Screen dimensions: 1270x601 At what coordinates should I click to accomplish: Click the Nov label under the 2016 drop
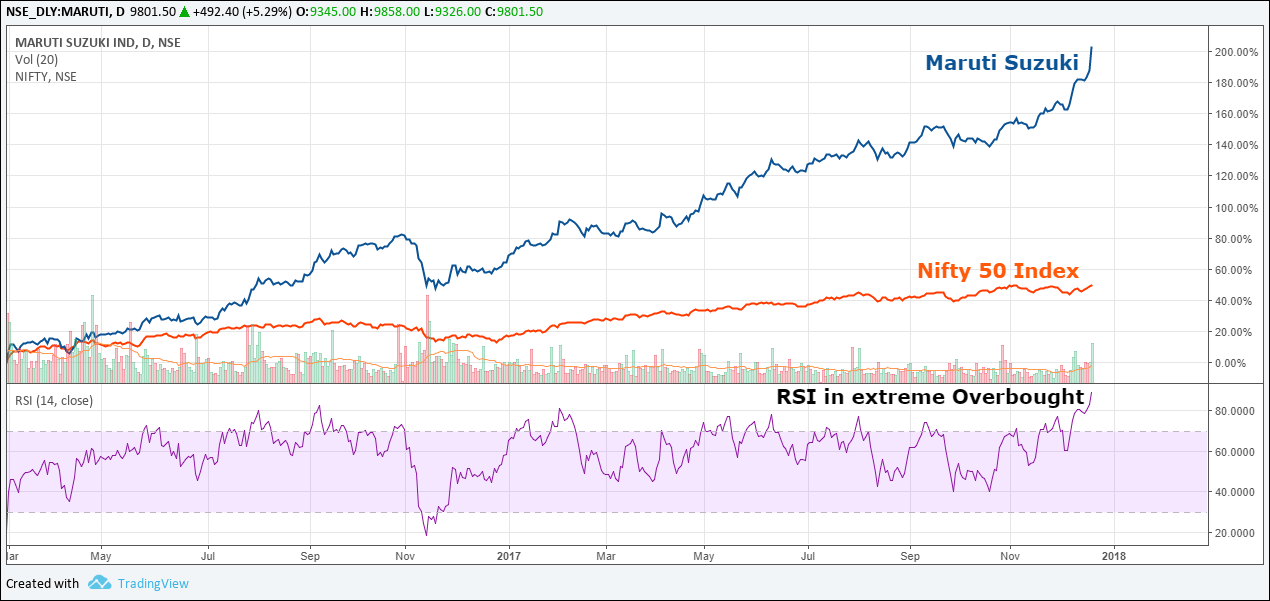[x=405, y=554]
